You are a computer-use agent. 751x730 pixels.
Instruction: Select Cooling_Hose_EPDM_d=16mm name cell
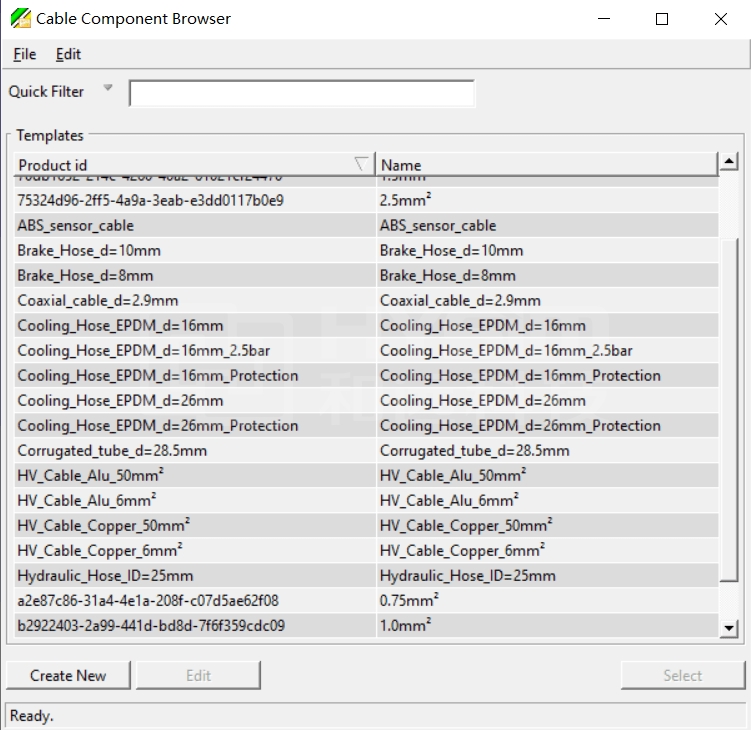[x=547, y=325]
